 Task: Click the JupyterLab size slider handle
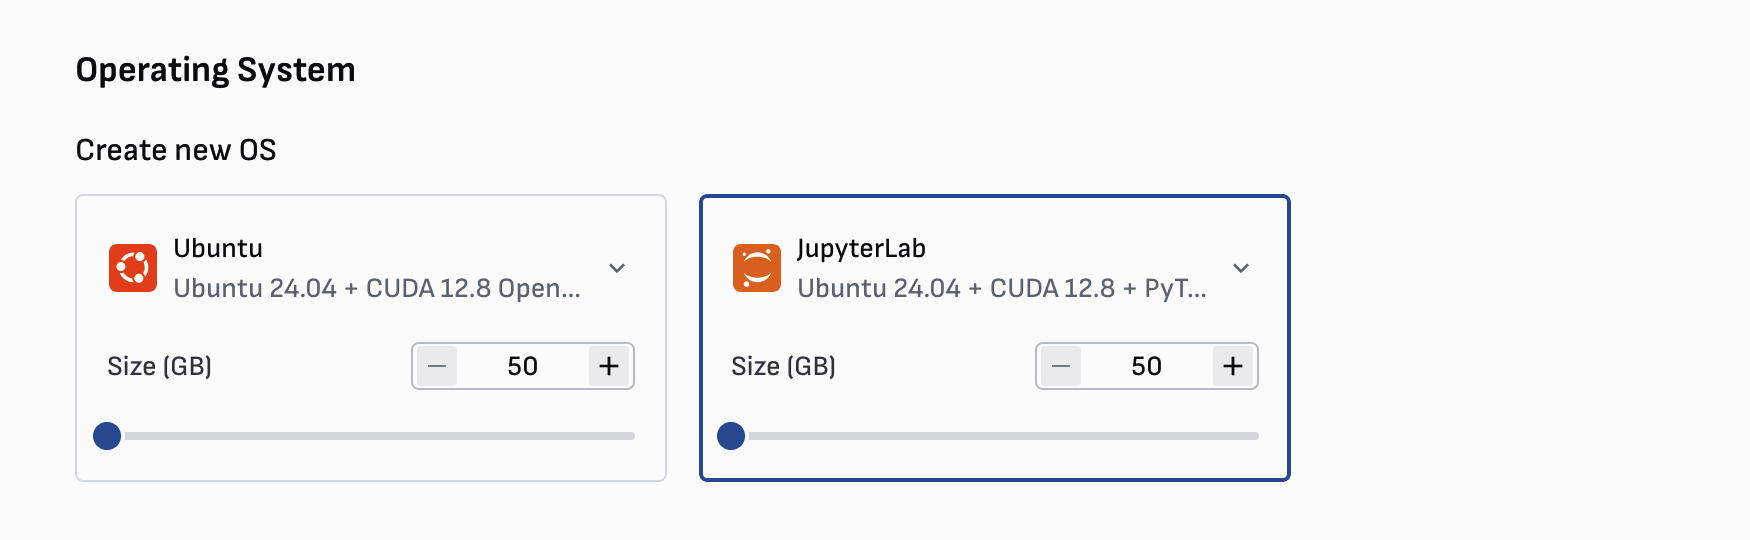(x=731, y=436)
